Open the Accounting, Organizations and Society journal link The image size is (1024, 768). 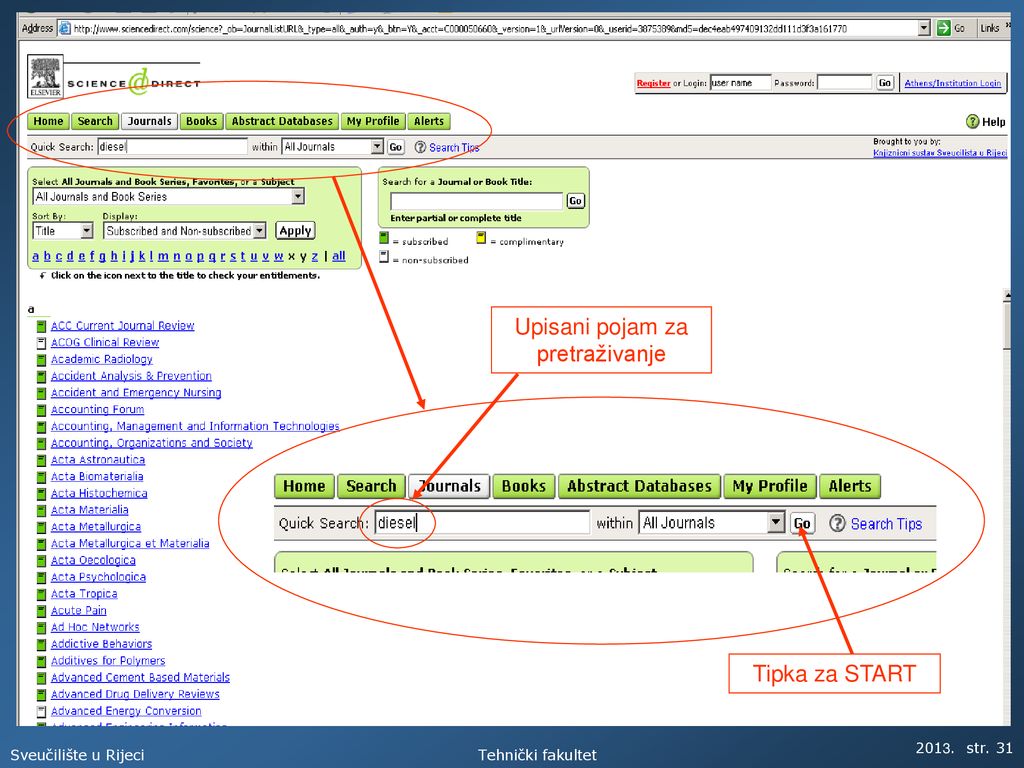pyautogui.click(x=152, y=443)
